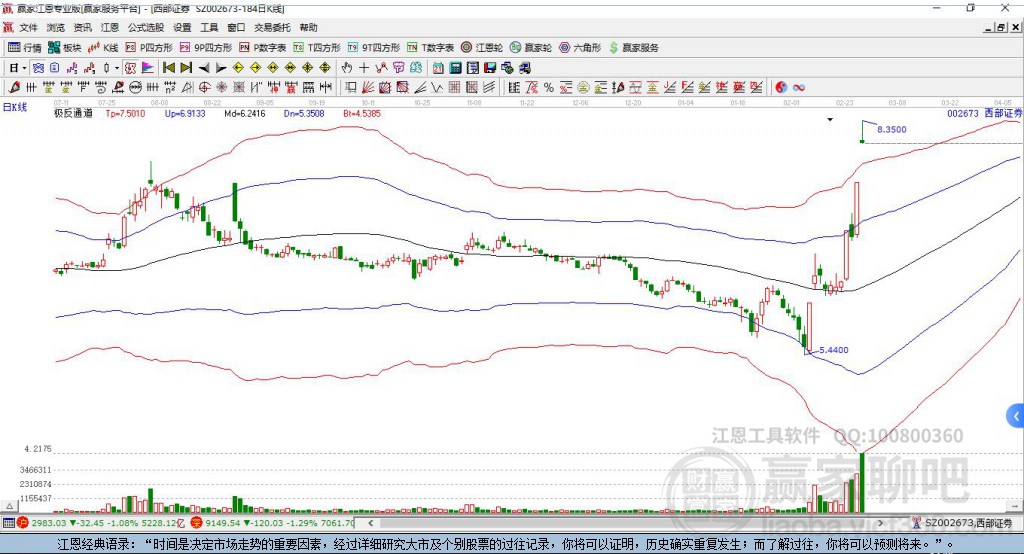This screenshot has width=1024, height=554.
Task: Click the red-blue yin-yang icon
Action: [781, 88]
